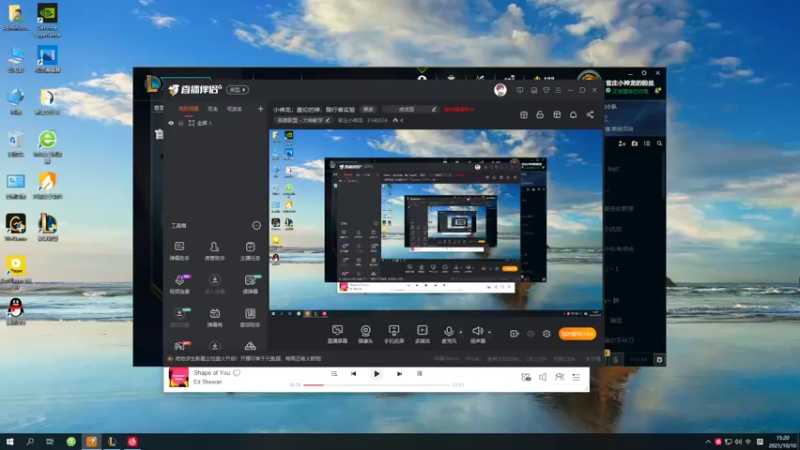The width and height of the screenshot is (800, 450).
Task: Add a friend in League client panel
Action: coord(622,144)
